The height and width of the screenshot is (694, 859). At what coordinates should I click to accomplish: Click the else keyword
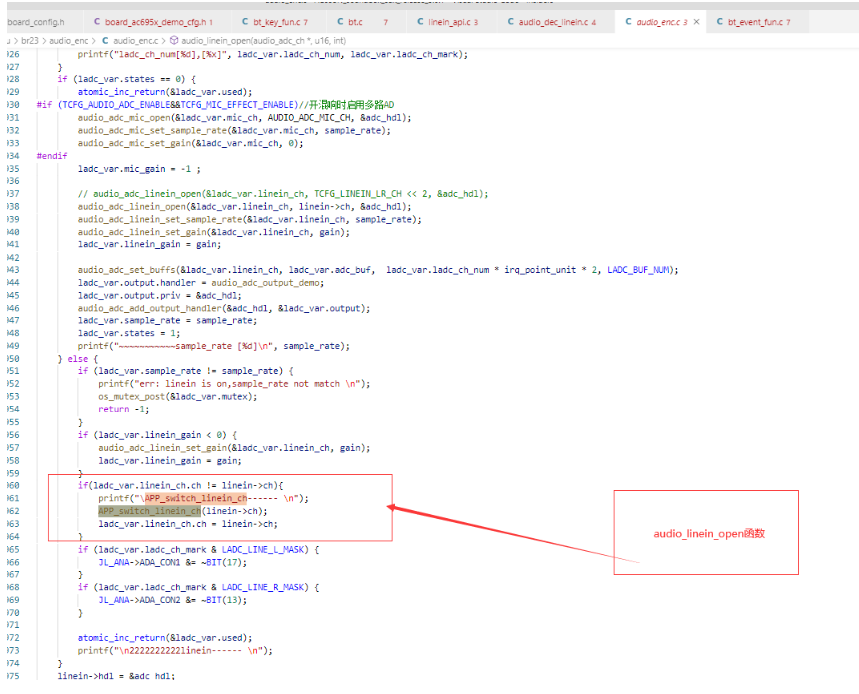coord(78,359)
